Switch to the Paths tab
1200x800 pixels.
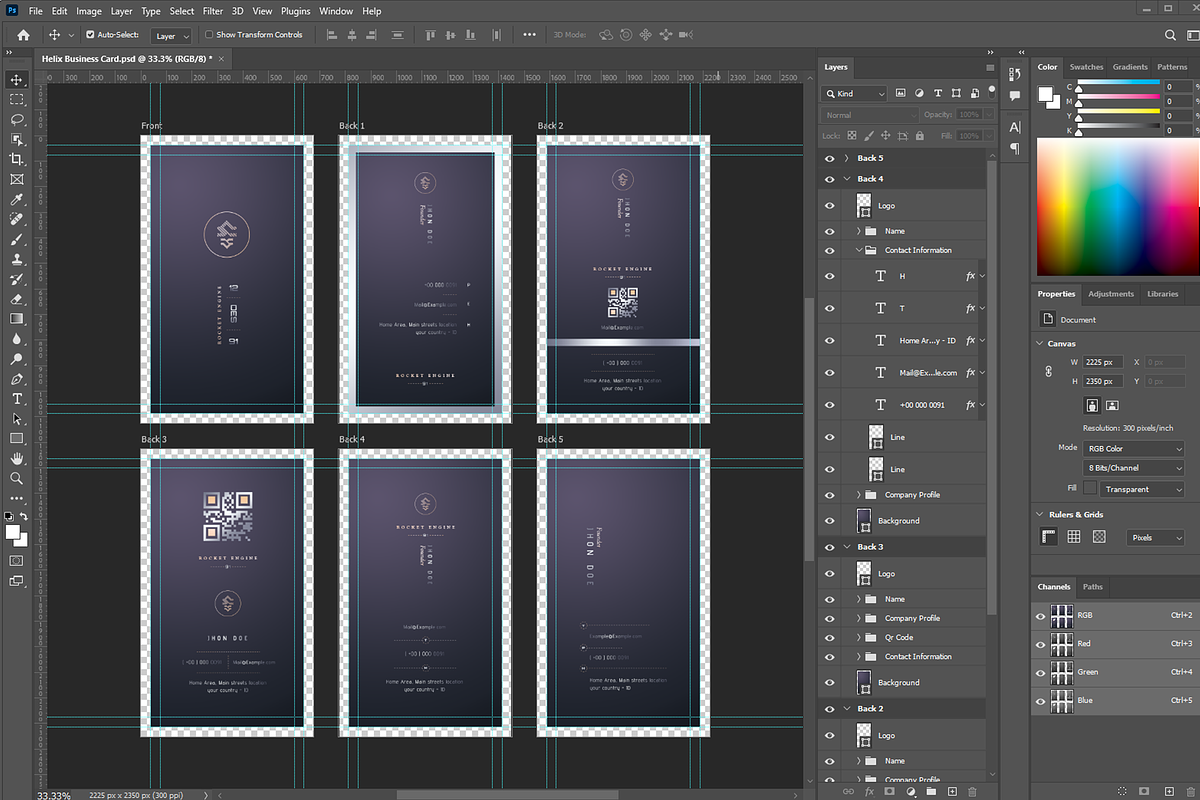(1093, 587)
